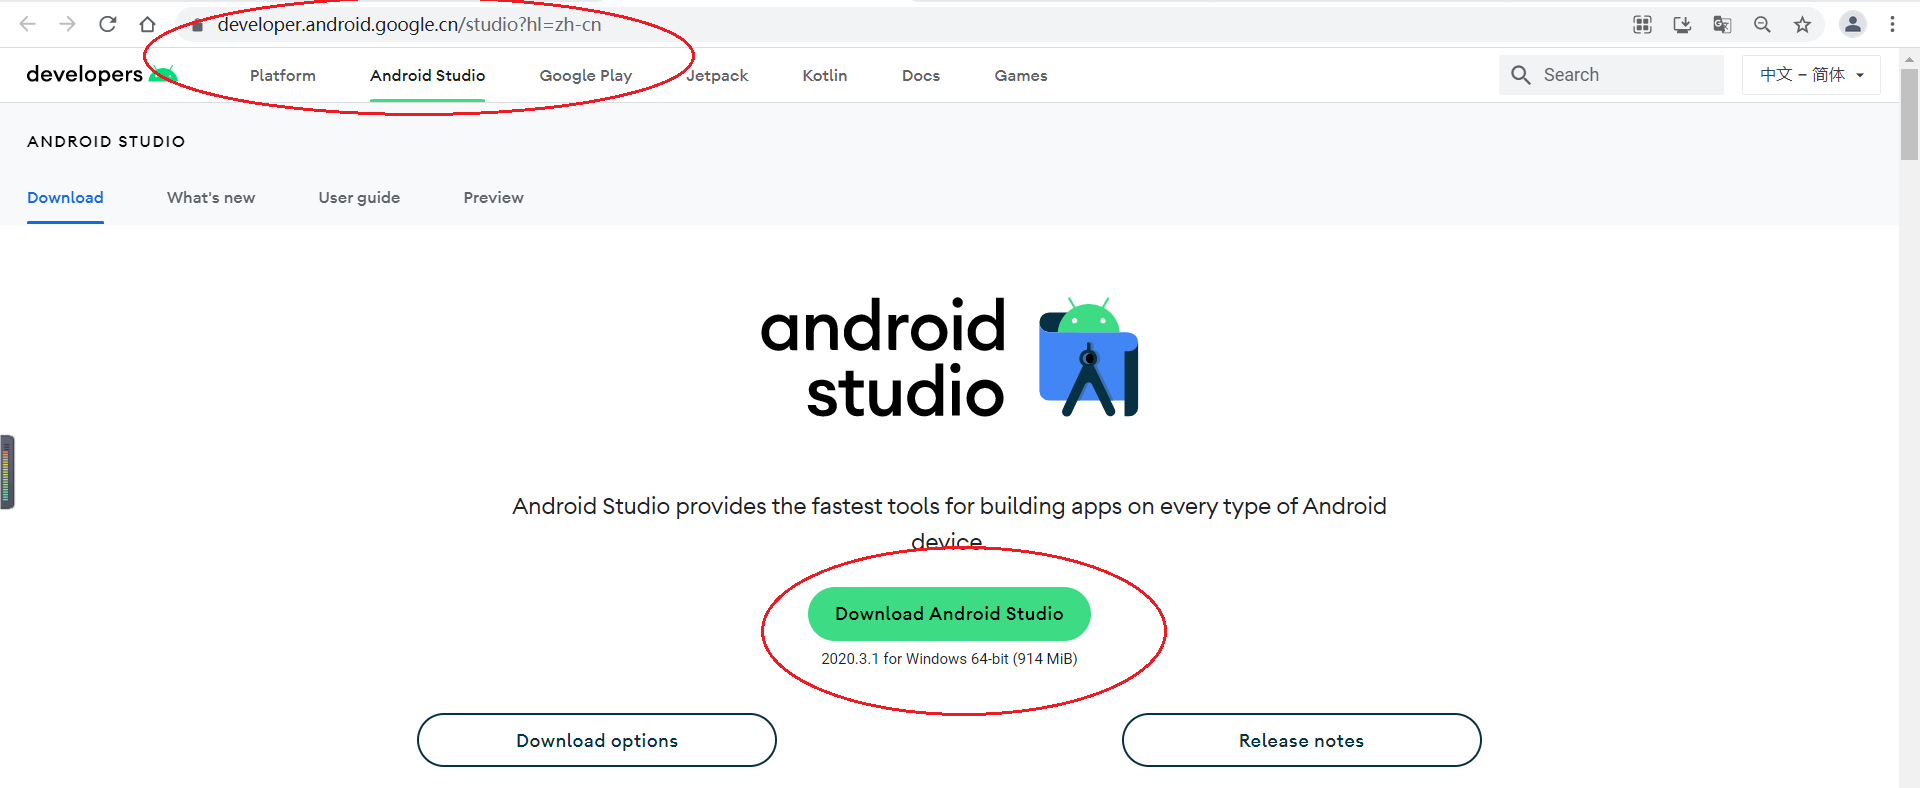Screen dimensions: 1920x788
Task: Switch to the What's new tab
Action: [x=211, y=198]
